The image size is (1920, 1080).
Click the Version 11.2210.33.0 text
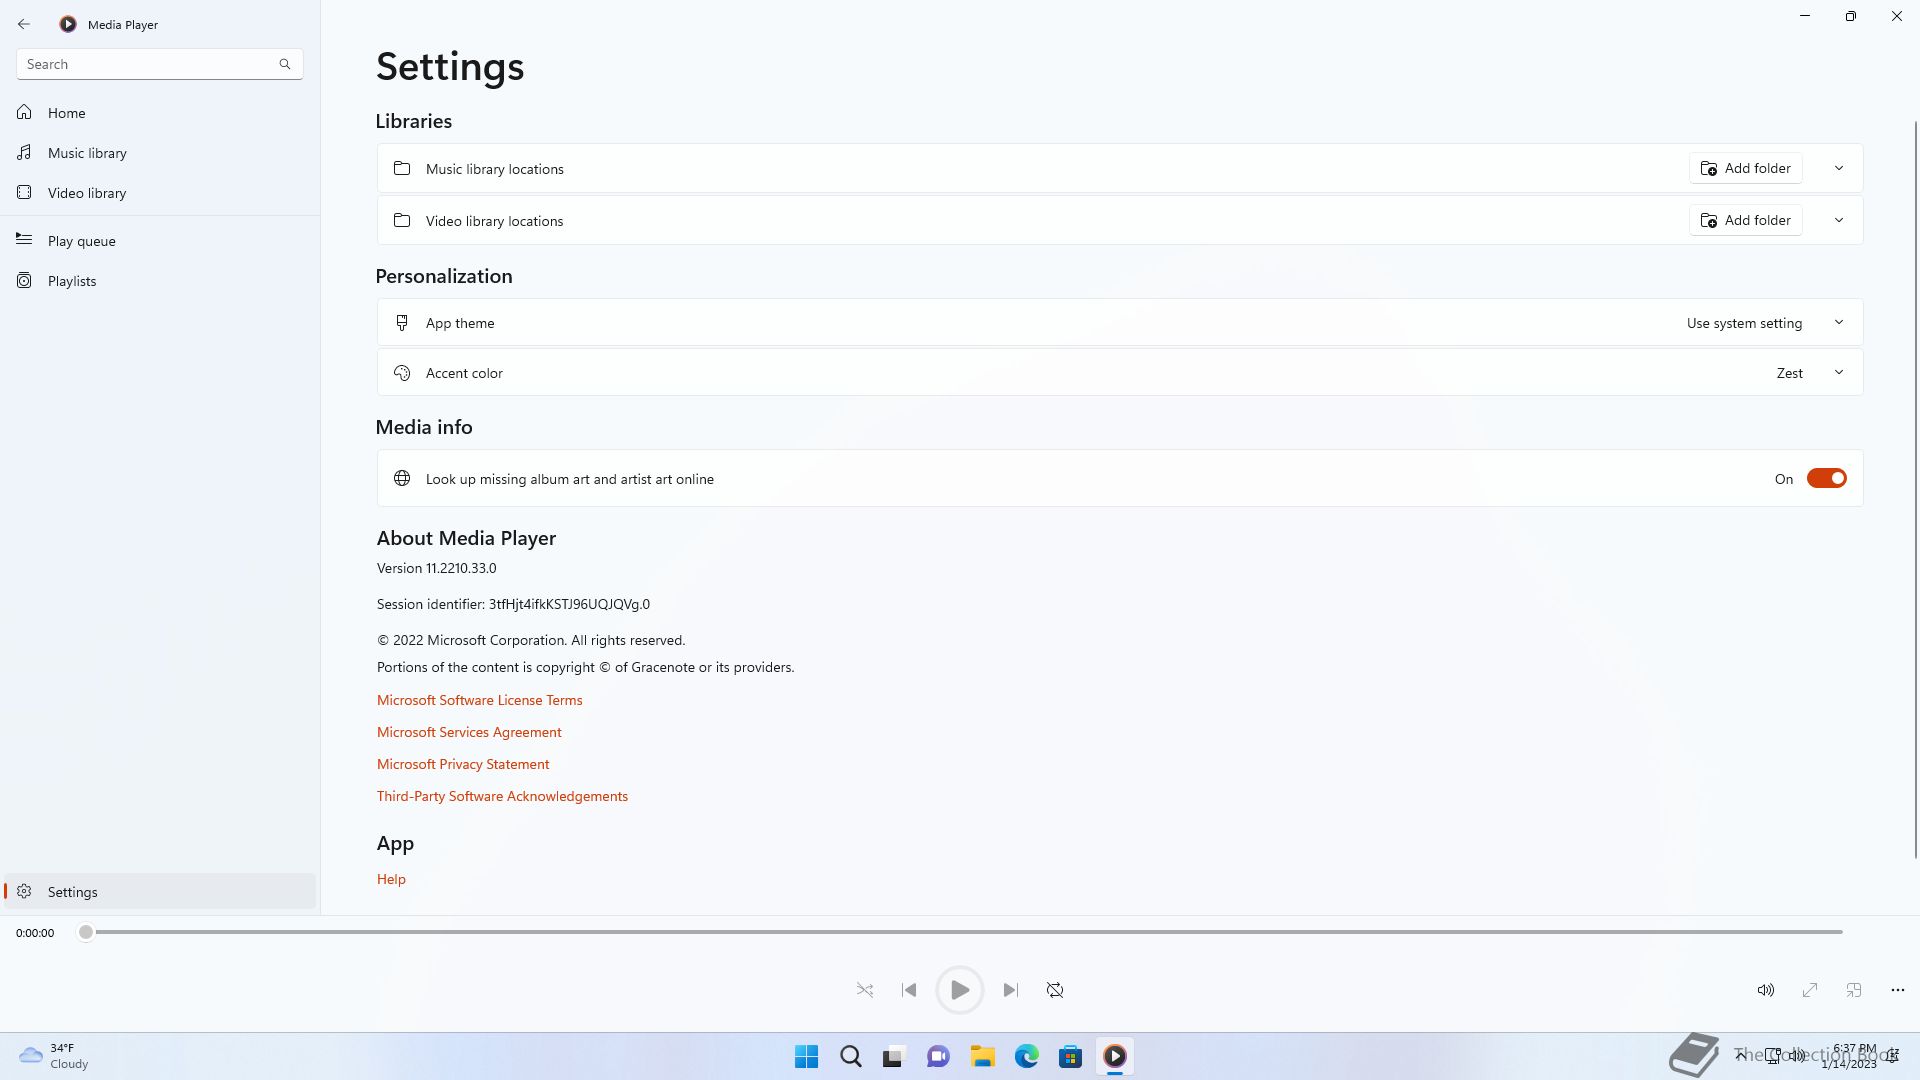point(436,568)
